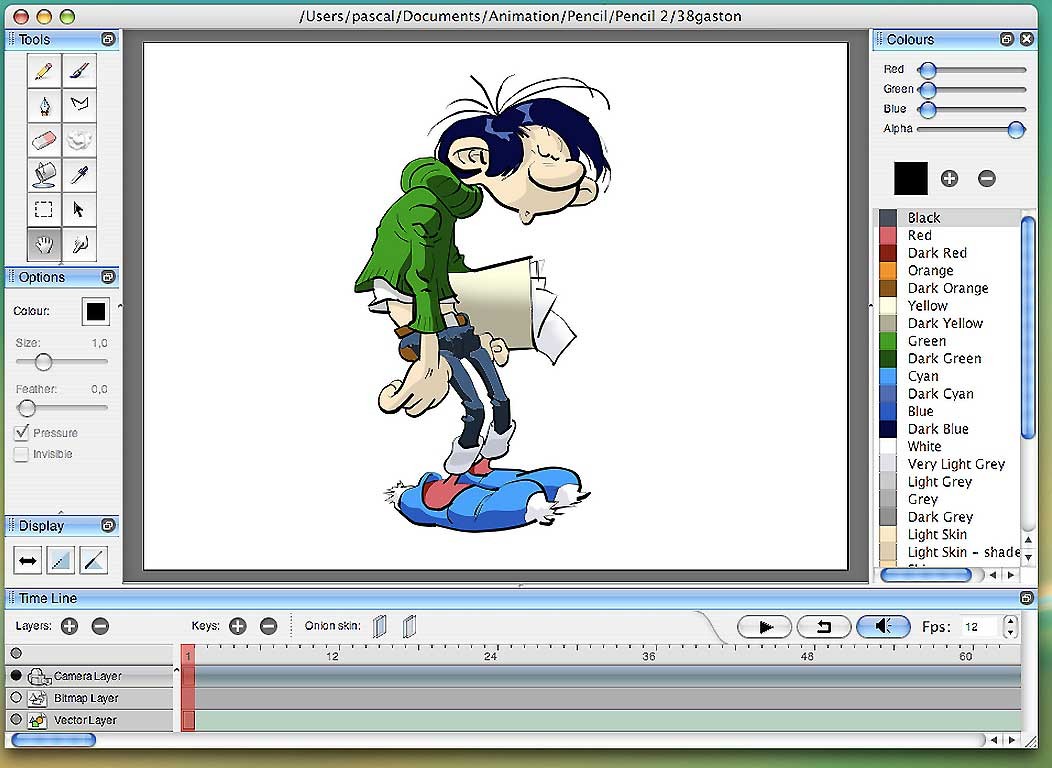Screen dimensions: 1052x768
Task: Adjust the Size slider
Action: coord(62,362)
